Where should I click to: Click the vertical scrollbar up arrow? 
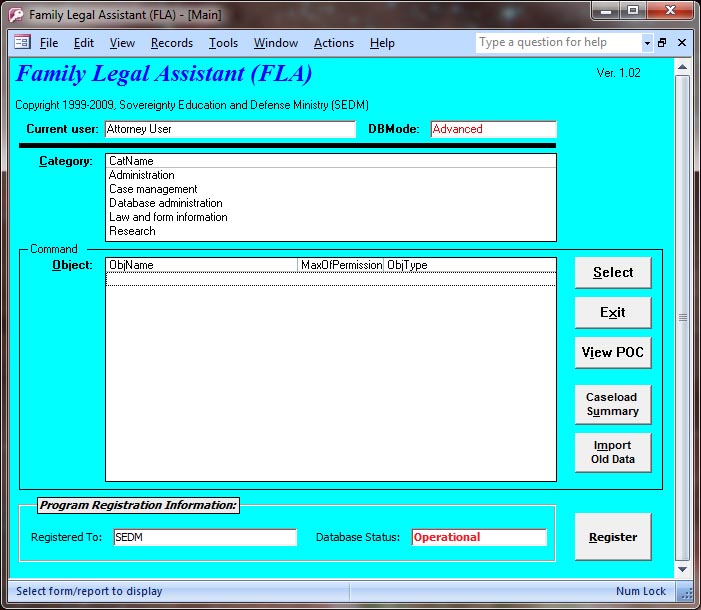[682, 67]
